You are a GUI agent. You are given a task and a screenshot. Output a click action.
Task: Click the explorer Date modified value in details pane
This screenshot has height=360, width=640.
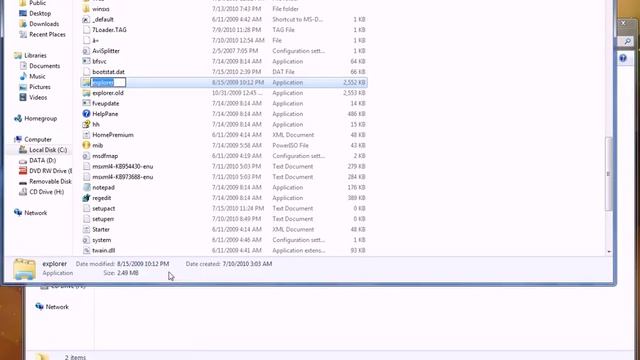point(143,264)
